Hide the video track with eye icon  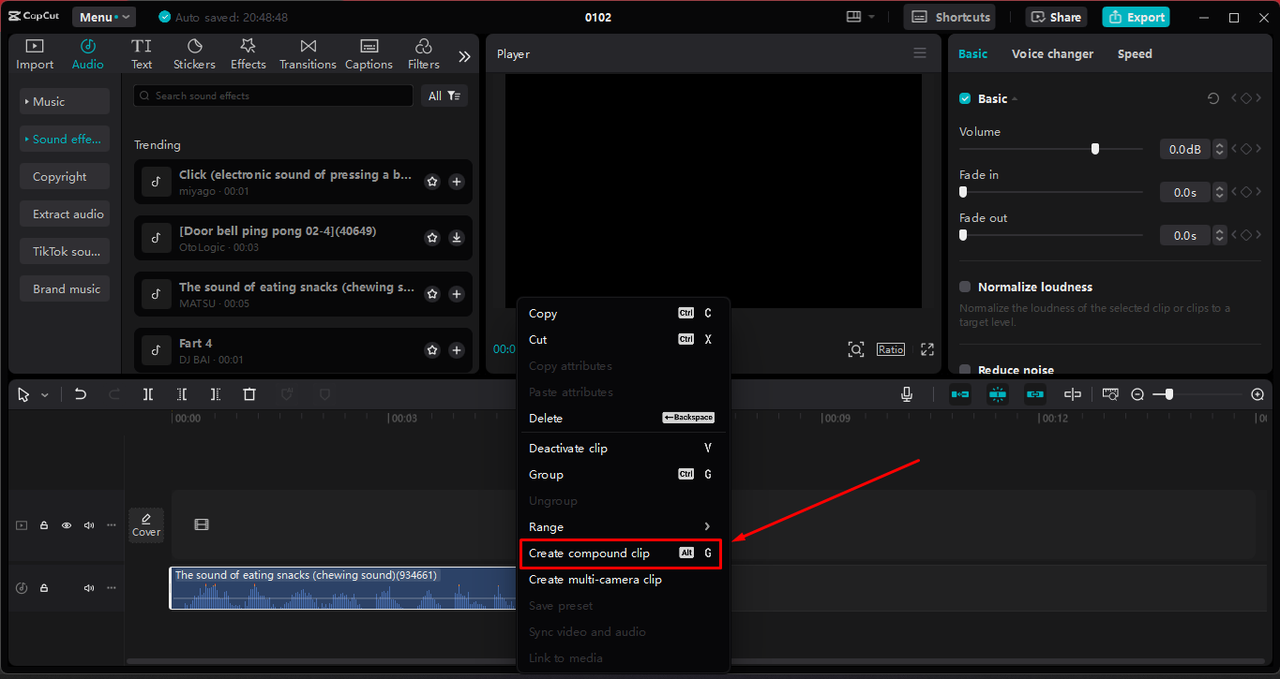click(x=67, y=525)
